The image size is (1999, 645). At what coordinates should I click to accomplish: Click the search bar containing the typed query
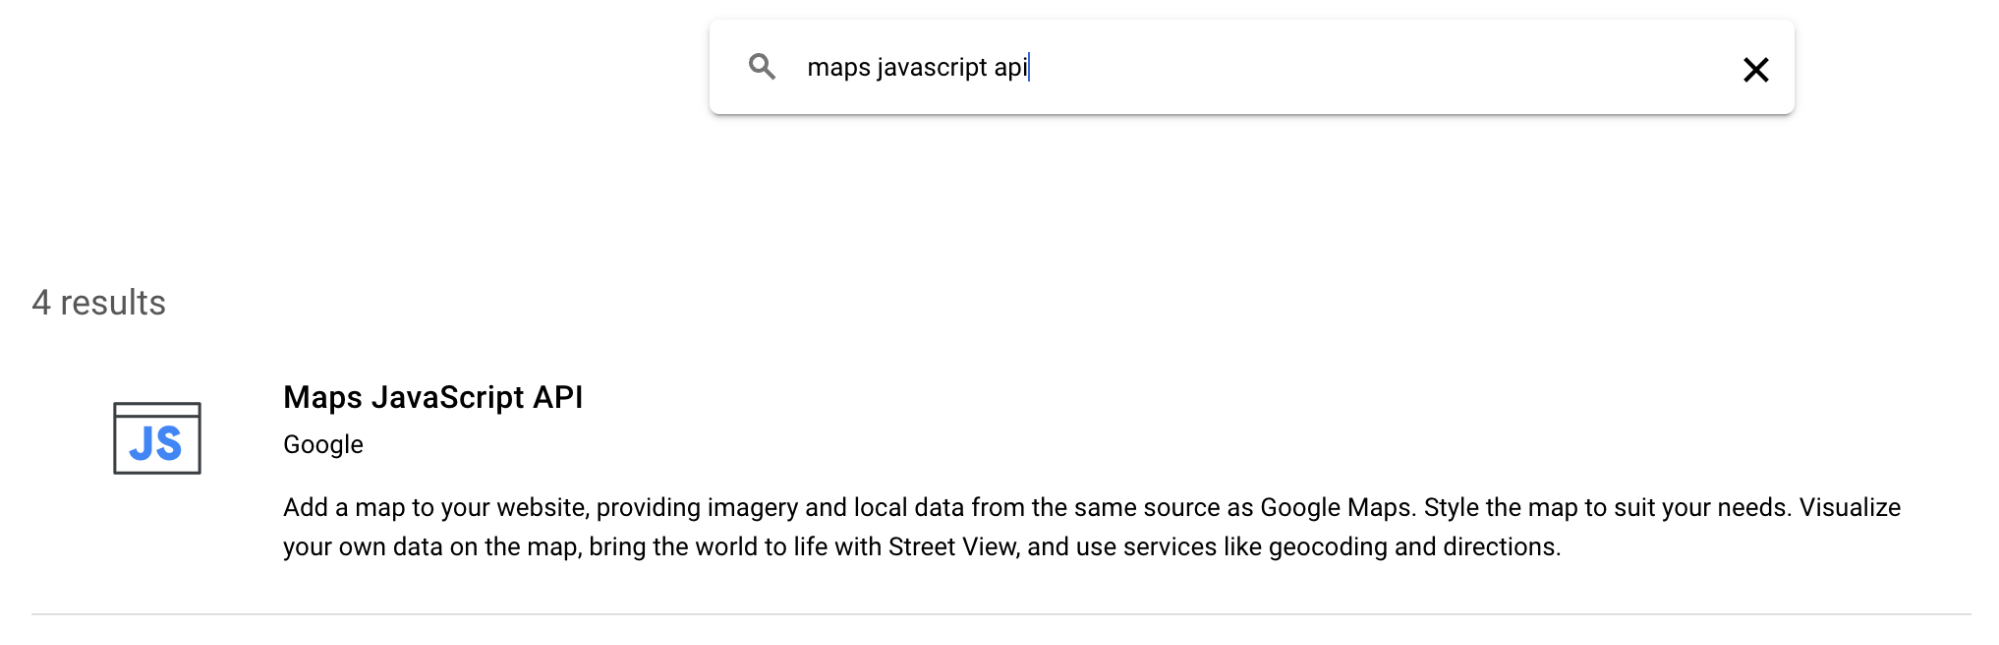[x=1250, y=68]
